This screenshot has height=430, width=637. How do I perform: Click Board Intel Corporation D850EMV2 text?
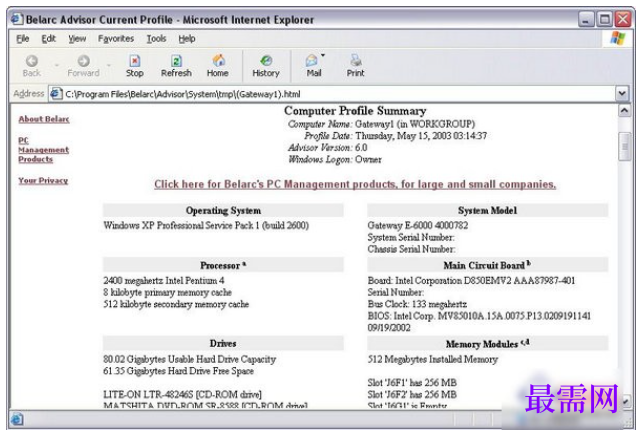[471, 280]
